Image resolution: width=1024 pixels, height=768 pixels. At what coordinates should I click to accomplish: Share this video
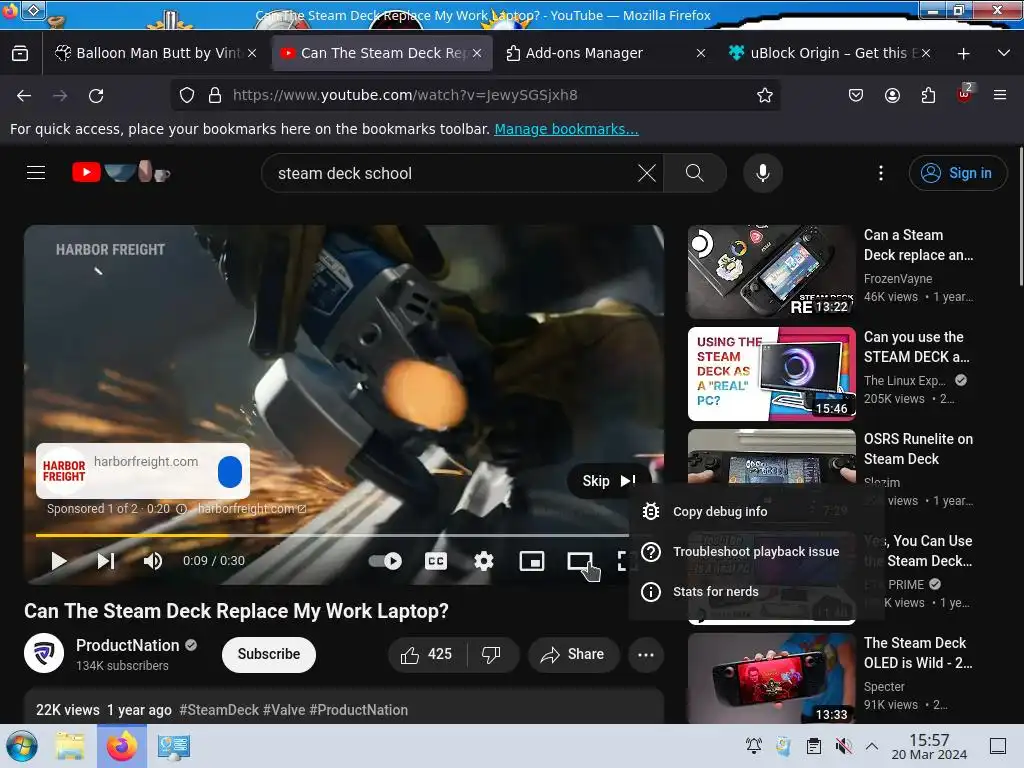pyautogui.click(x=573, y=654)
